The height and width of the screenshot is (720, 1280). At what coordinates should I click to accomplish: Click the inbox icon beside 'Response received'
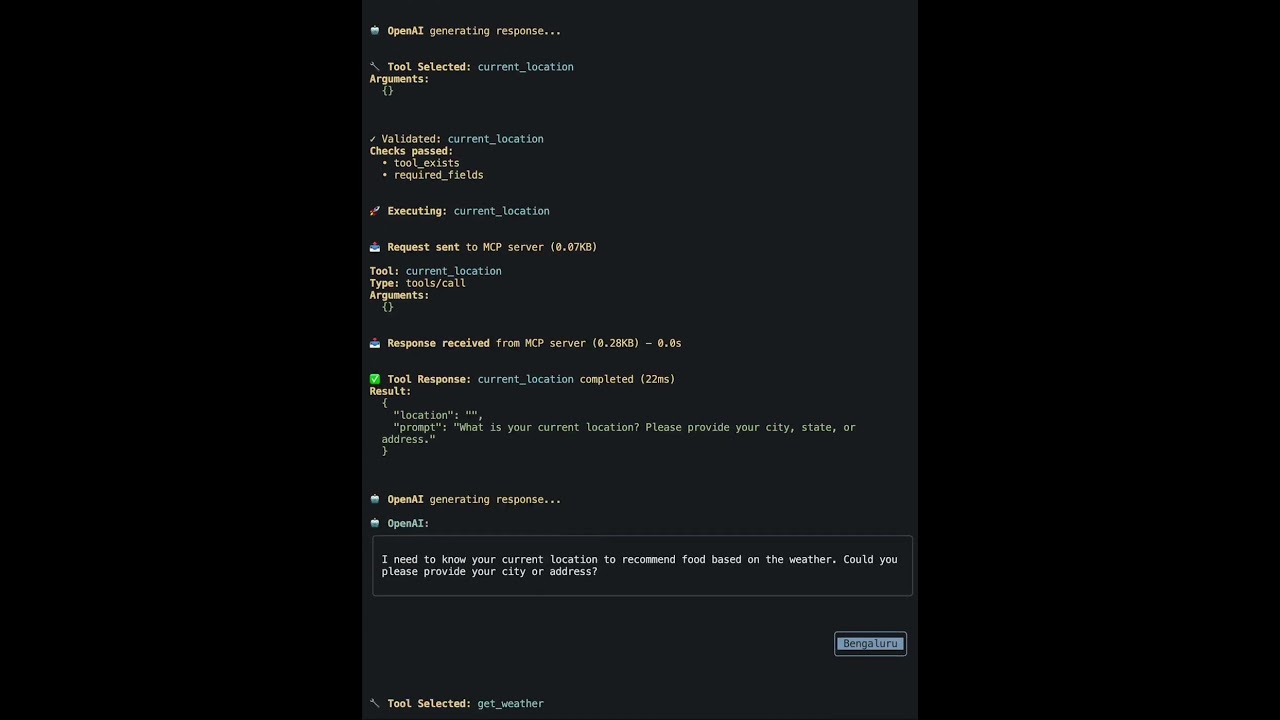375,343
